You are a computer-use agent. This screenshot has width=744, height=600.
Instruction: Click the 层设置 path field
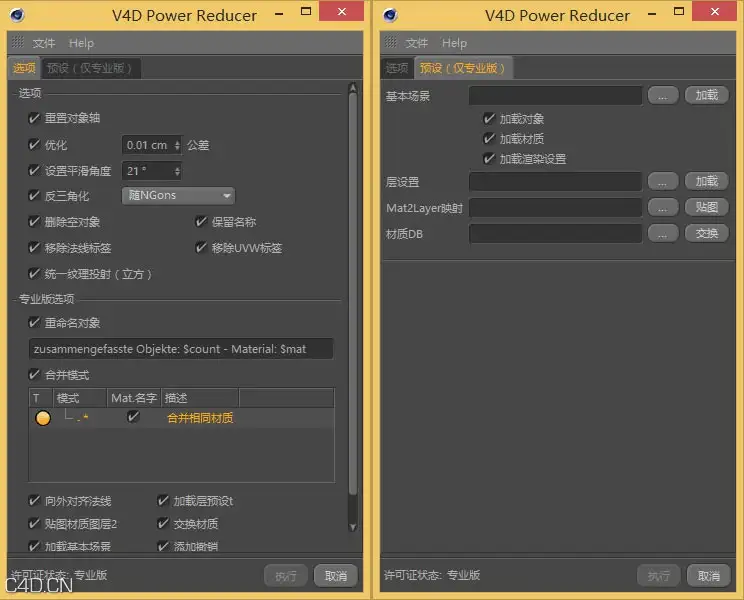coord(555,181)
